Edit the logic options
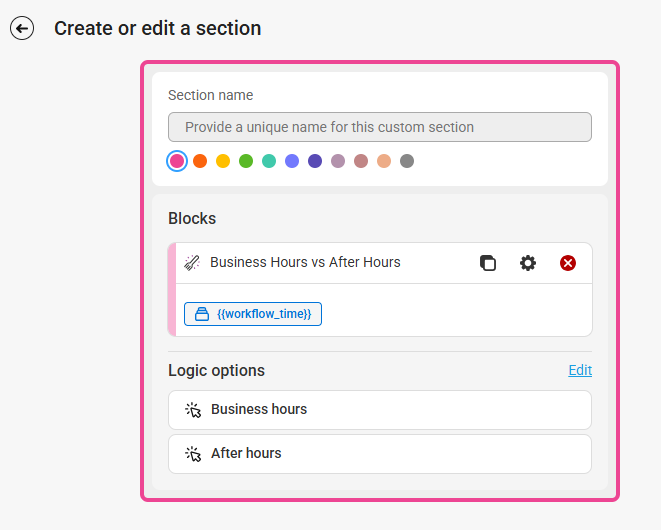Screen dimensions: 661x530 580,370
